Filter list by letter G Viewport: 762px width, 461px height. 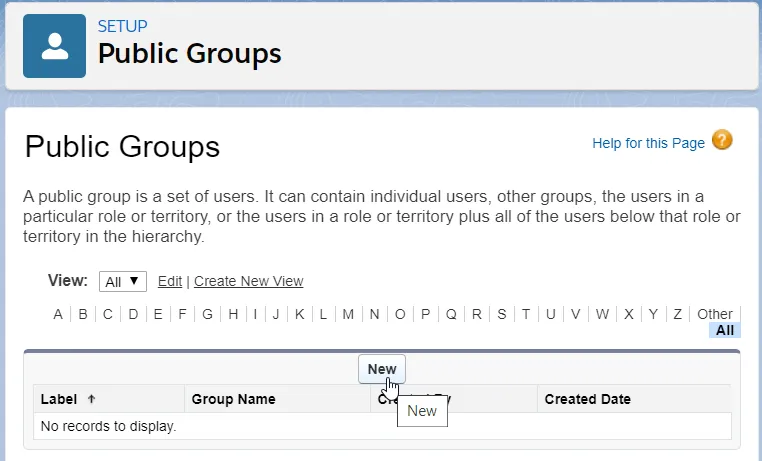click(x=208, y=314)
